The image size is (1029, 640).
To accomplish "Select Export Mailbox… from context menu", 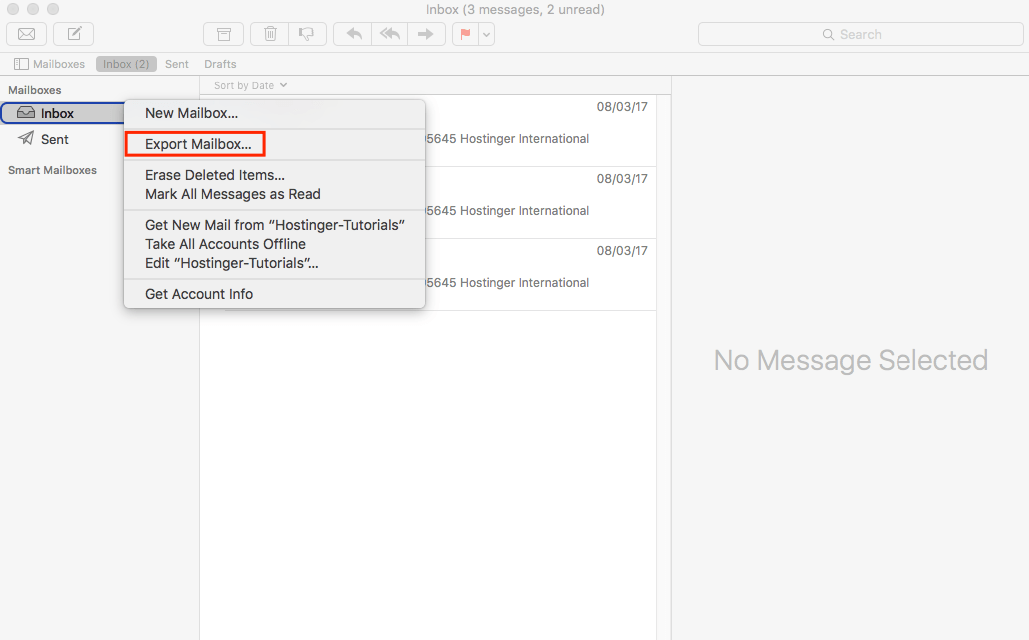I will point(198,144).
